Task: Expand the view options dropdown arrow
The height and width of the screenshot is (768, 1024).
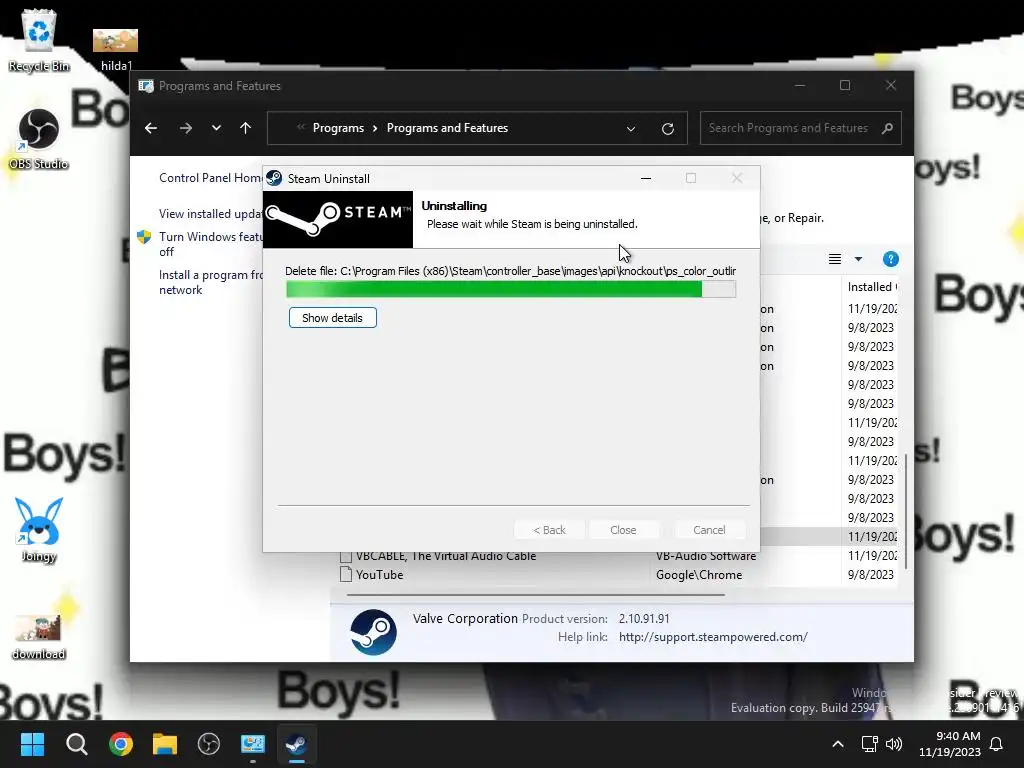Action: tap(858, 259)
